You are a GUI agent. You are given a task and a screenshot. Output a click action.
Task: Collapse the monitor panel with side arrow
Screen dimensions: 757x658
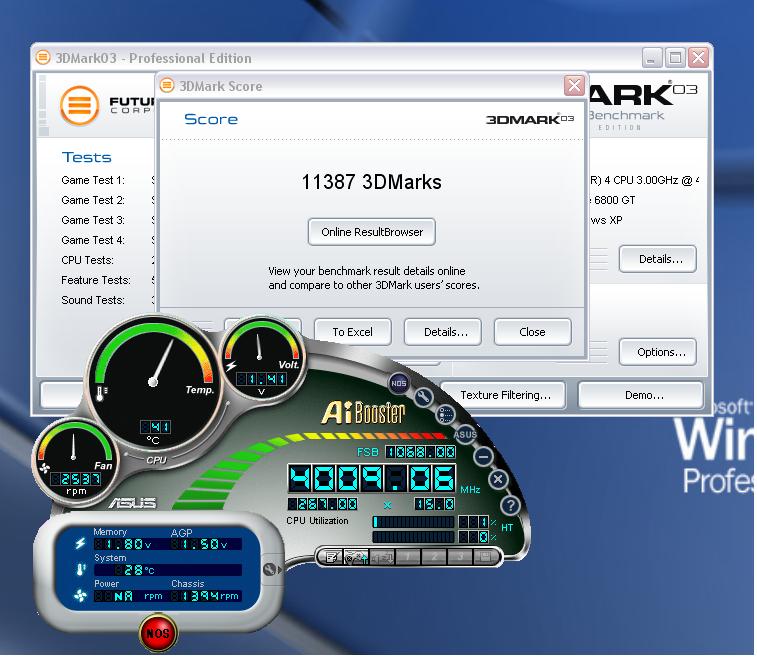pos(272,570)
